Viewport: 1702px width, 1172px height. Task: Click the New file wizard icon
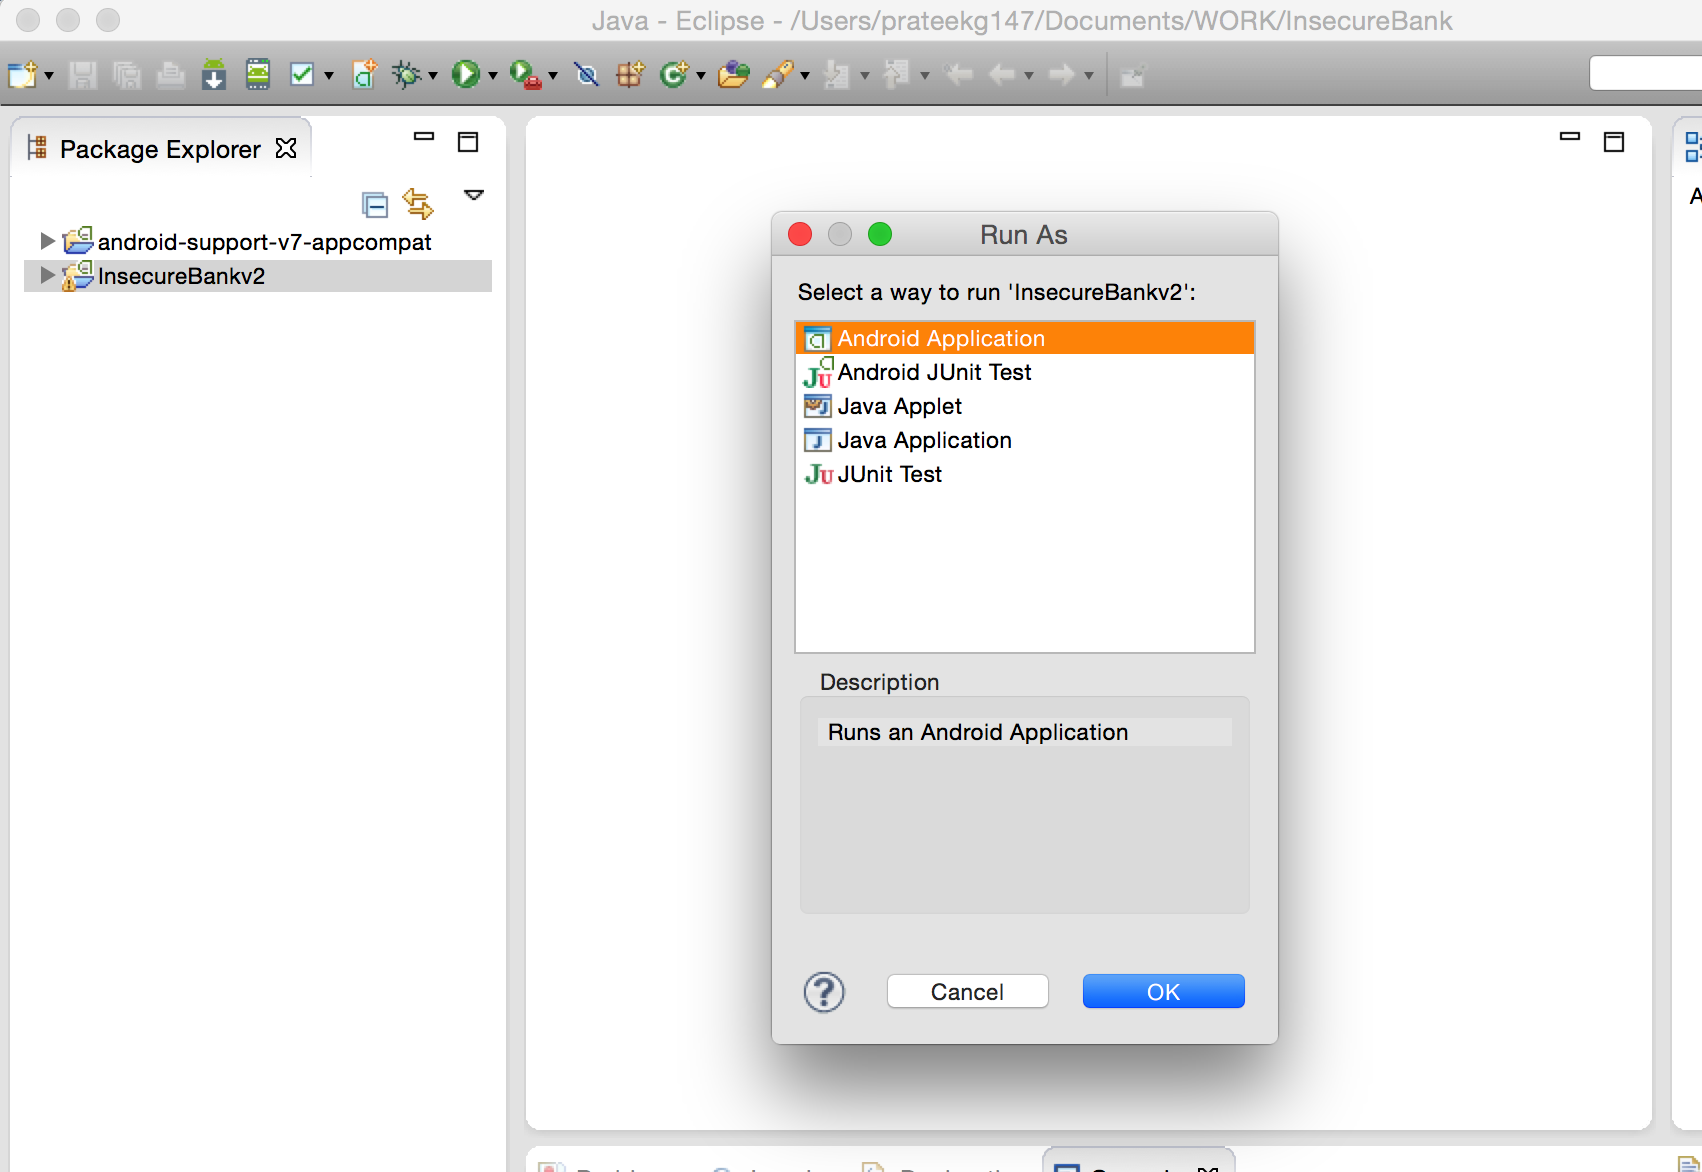pyautogui.click(x=22, y=75)
